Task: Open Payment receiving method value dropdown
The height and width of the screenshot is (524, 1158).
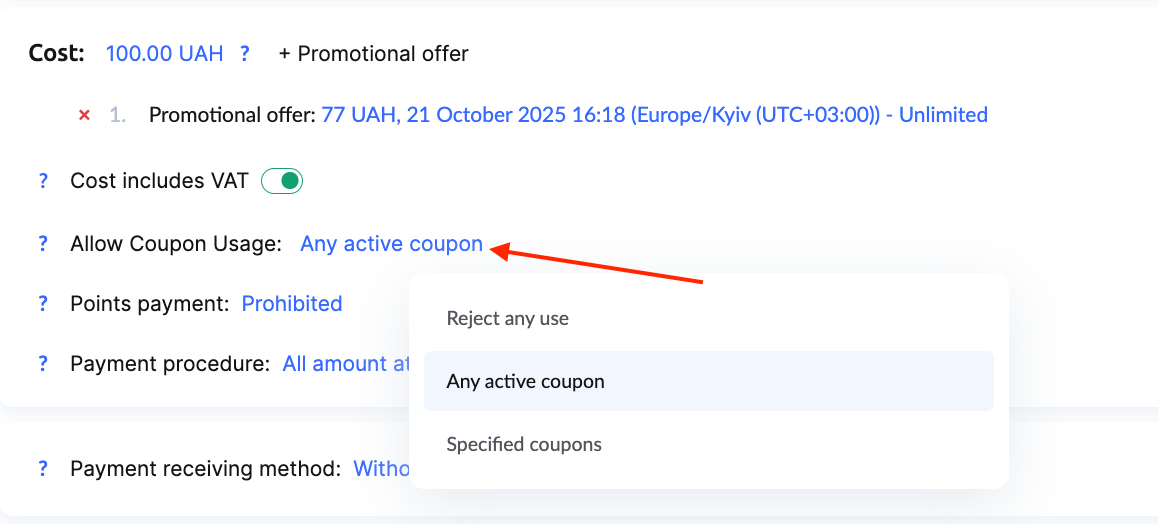Action: [x=381, y=468]
